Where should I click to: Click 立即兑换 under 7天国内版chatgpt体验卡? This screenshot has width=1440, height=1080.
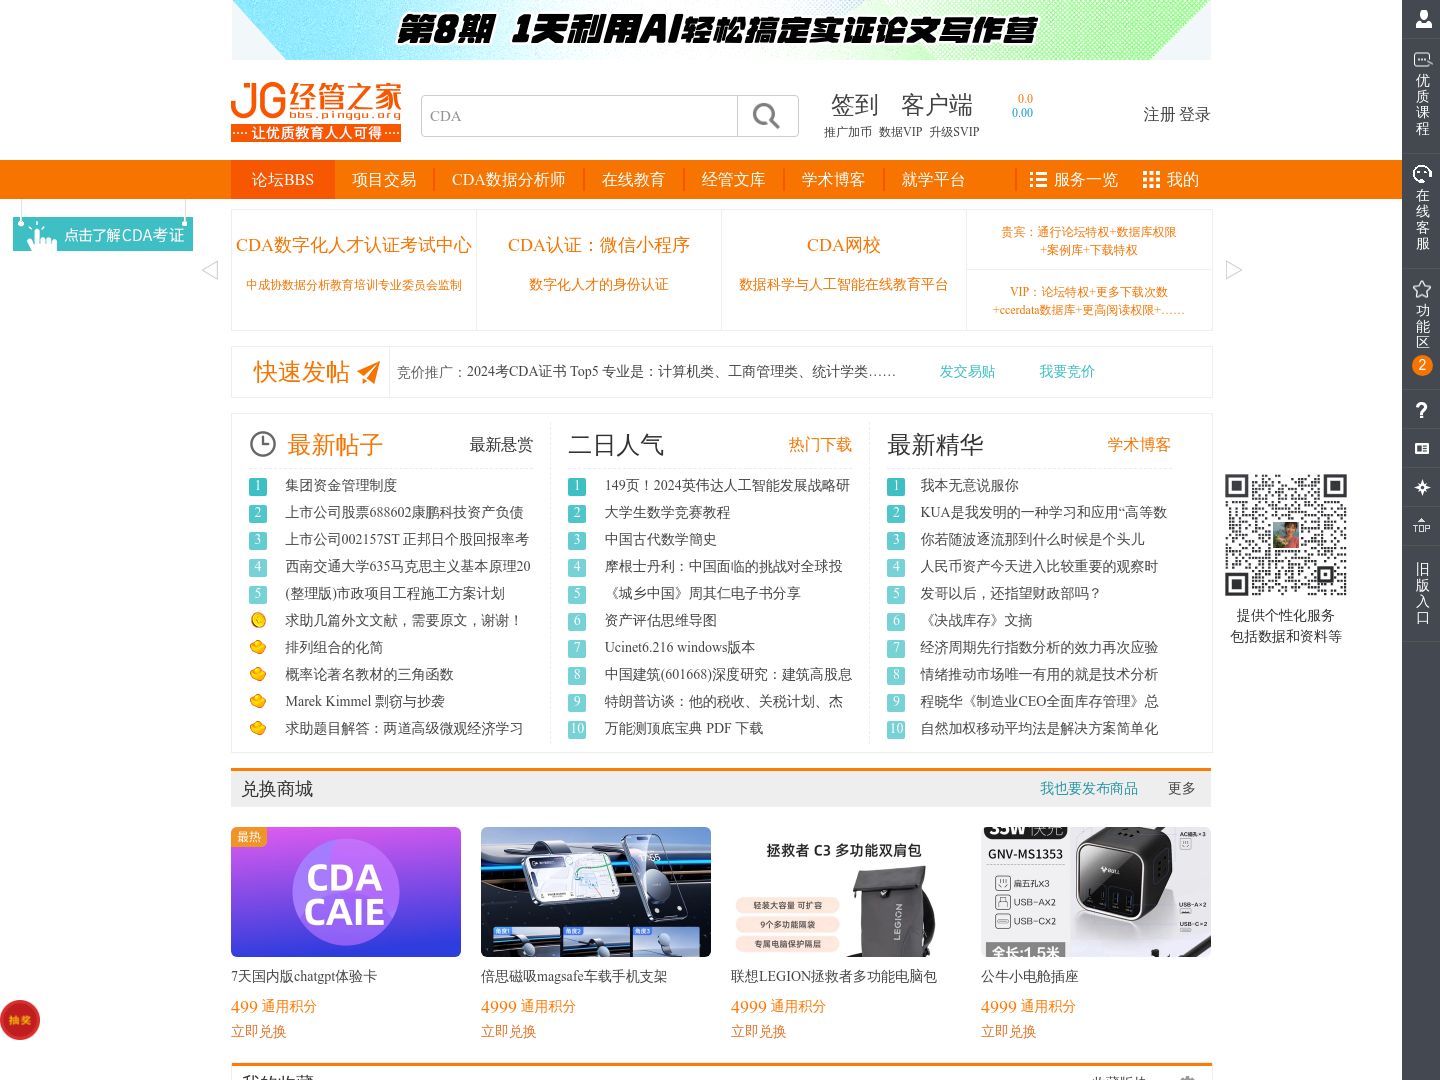point(259,1032)
